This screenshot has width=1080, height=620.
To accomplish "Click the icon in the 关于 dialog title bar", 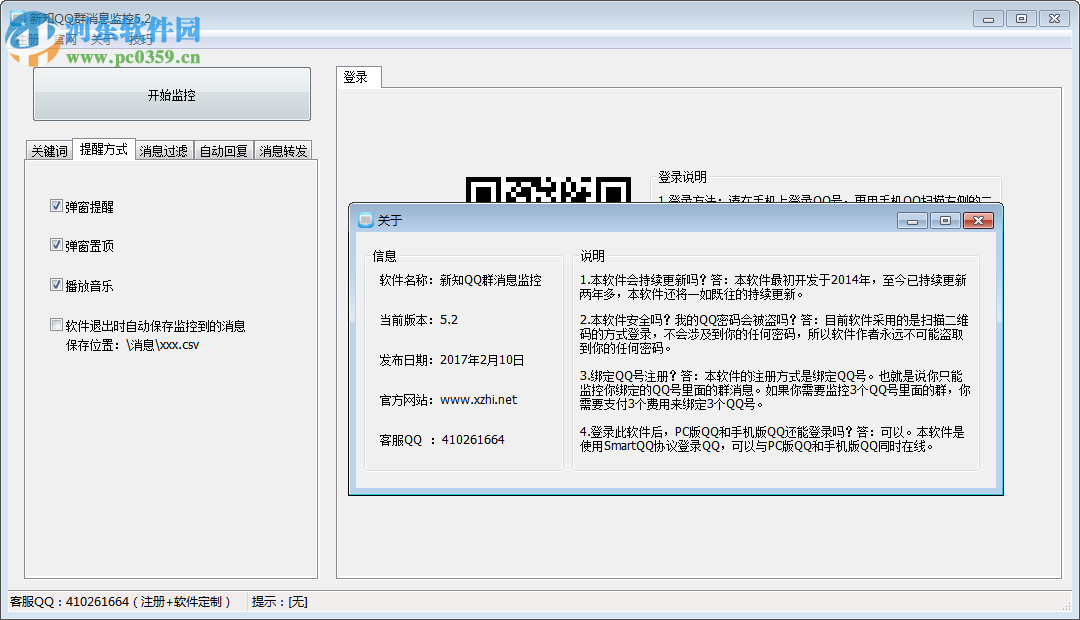I will pos(364,220).
